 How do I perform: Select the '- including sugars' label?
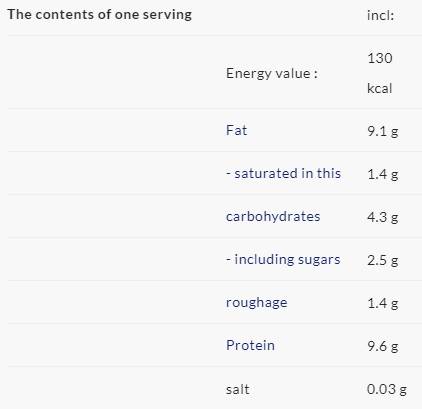click(x=283, y=260)
